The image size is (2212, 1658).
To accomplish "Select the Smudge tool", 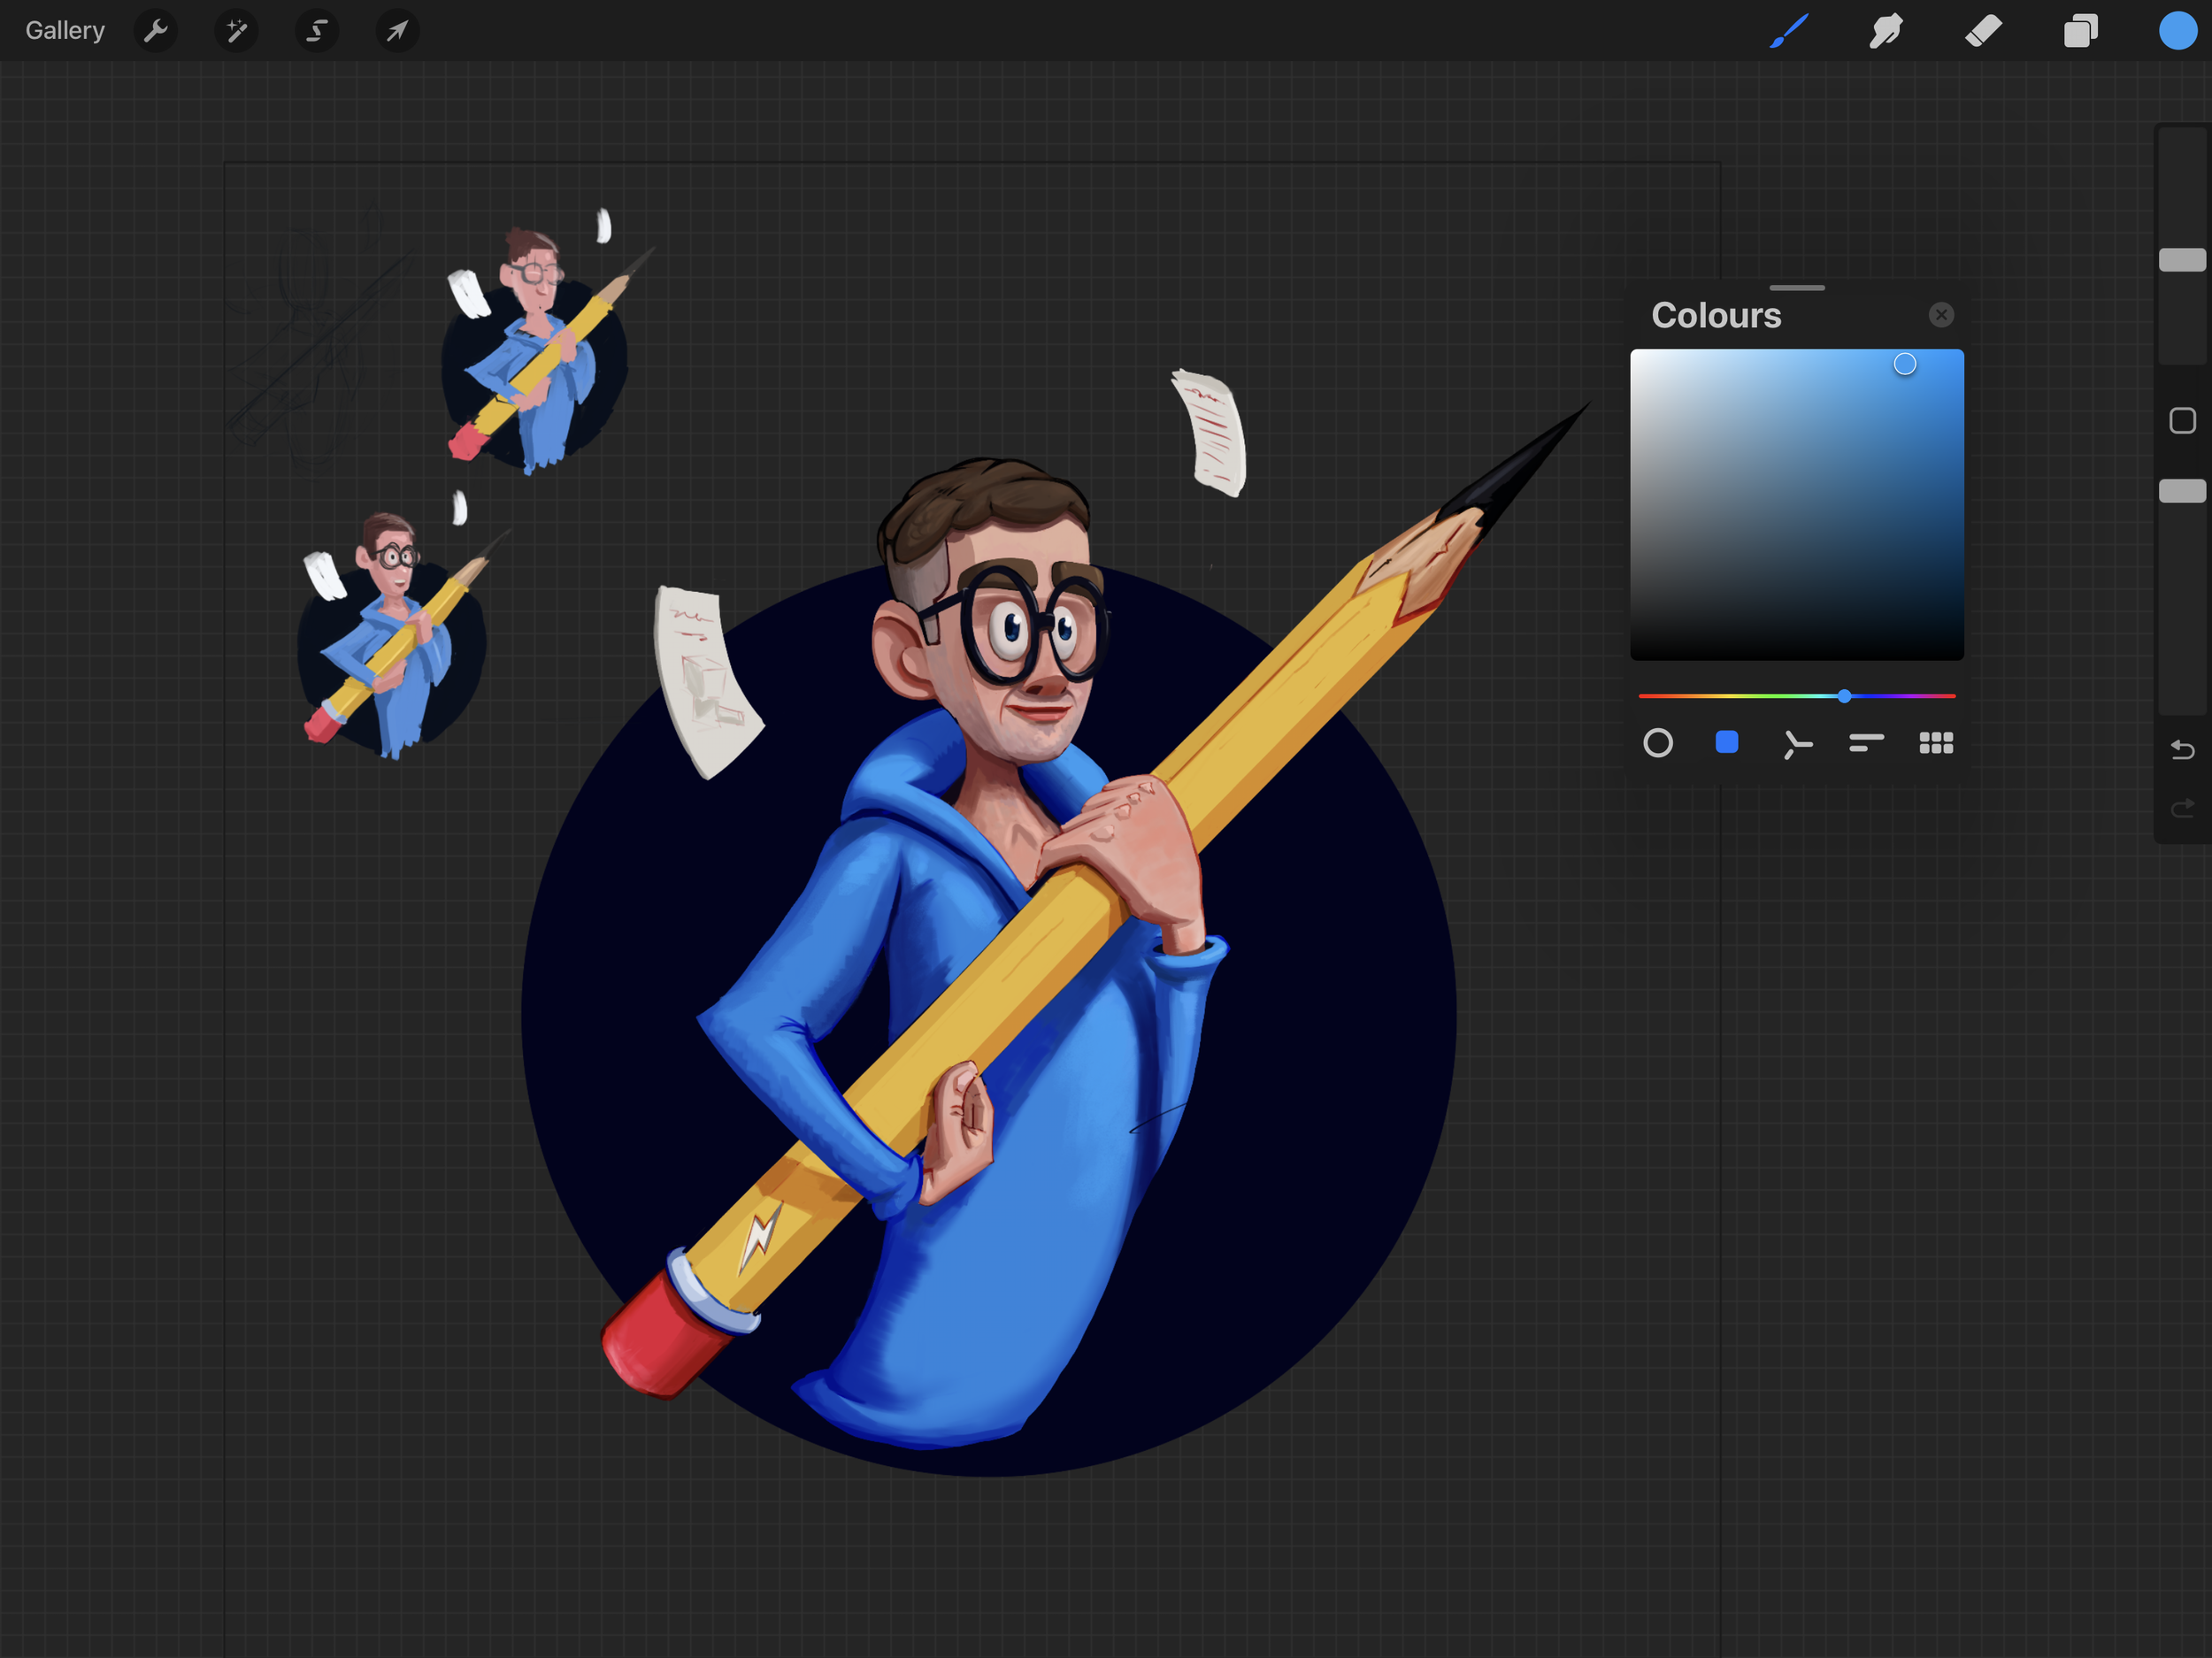I will 1885,31.
